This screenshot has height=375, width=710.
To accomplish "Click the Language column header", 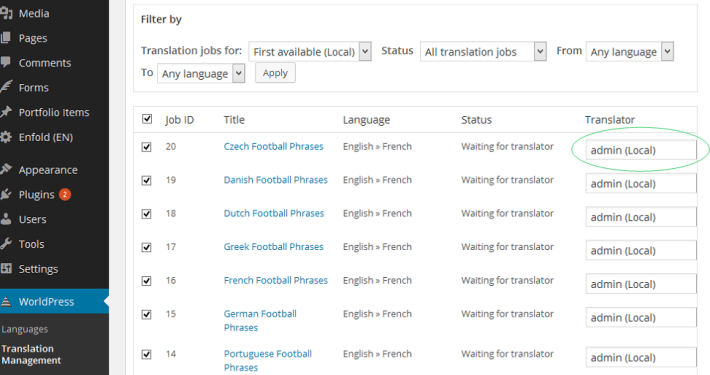I will click(366, 120).
